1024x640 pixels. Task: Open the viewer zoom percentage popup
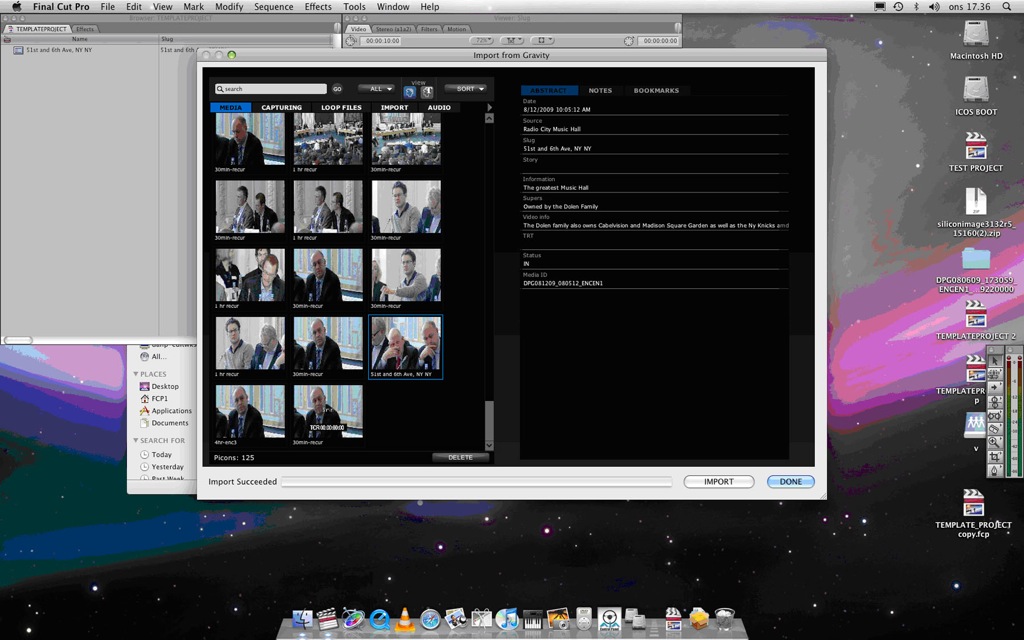[x=481, y=40]
